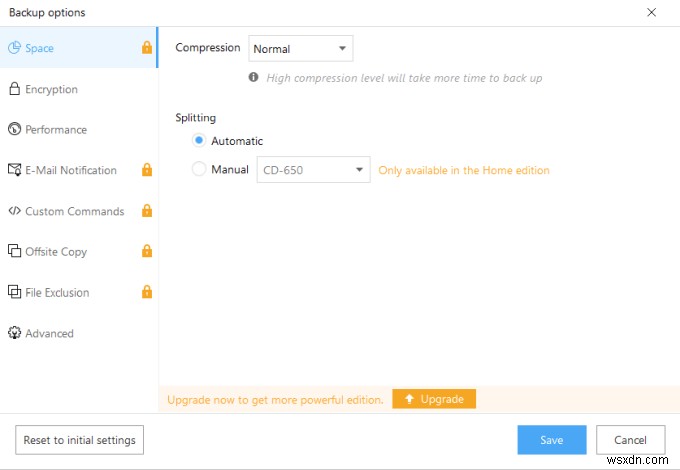680x470 pixels.
Task: Cancel the backup options dialog
Action: 630,440
